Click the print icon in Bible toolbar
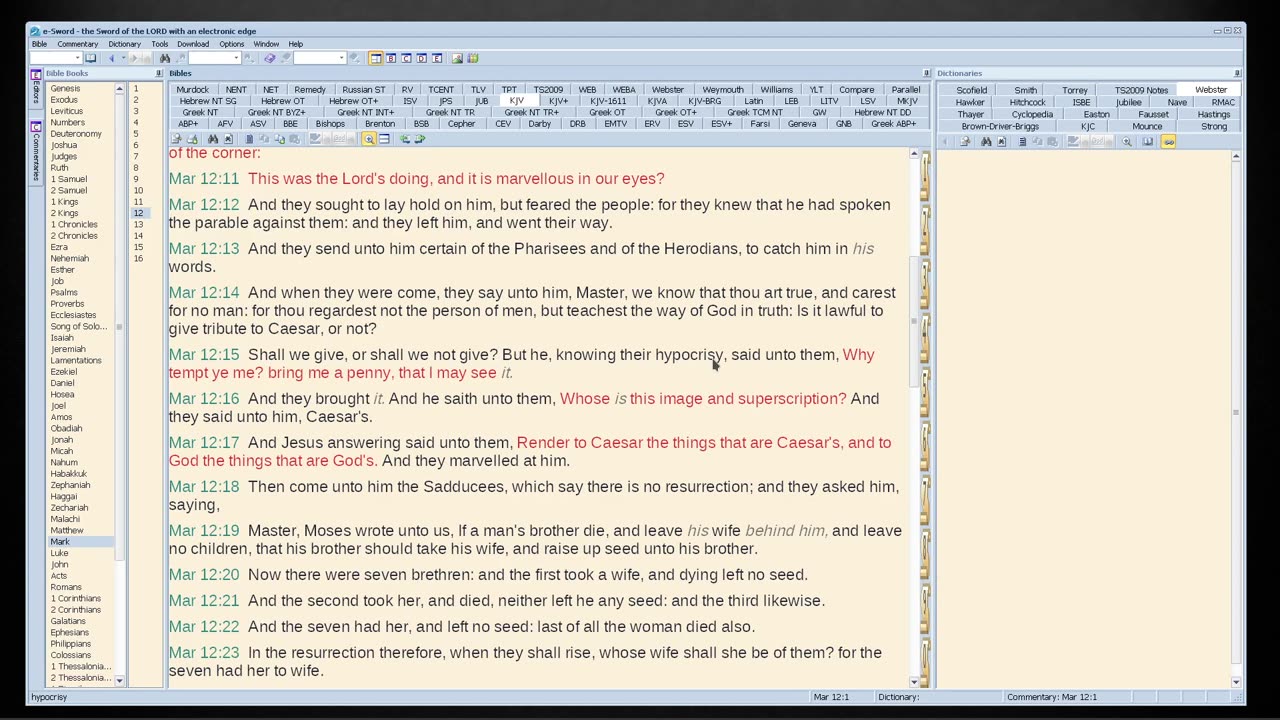This screenshot has height=720, width=1280. click(192, 139)
